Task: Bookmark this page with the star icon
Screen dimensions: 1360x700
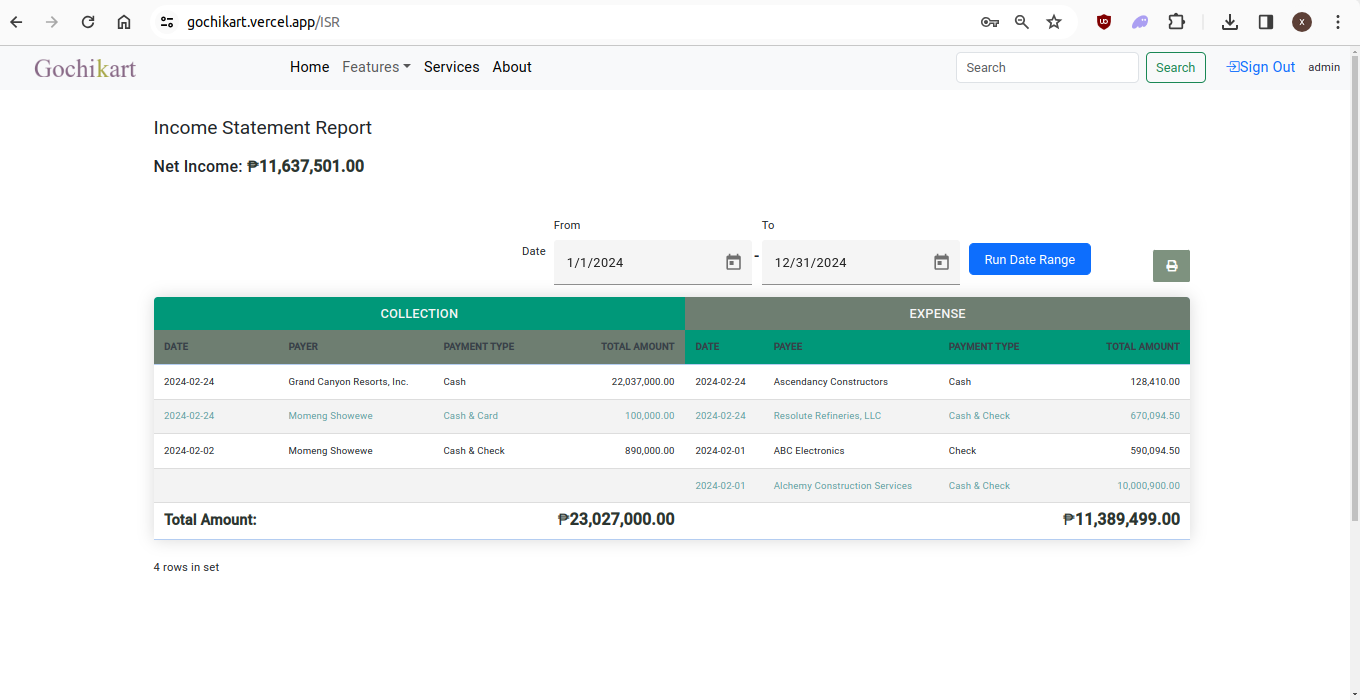Action: click(x=1054, y=22)
